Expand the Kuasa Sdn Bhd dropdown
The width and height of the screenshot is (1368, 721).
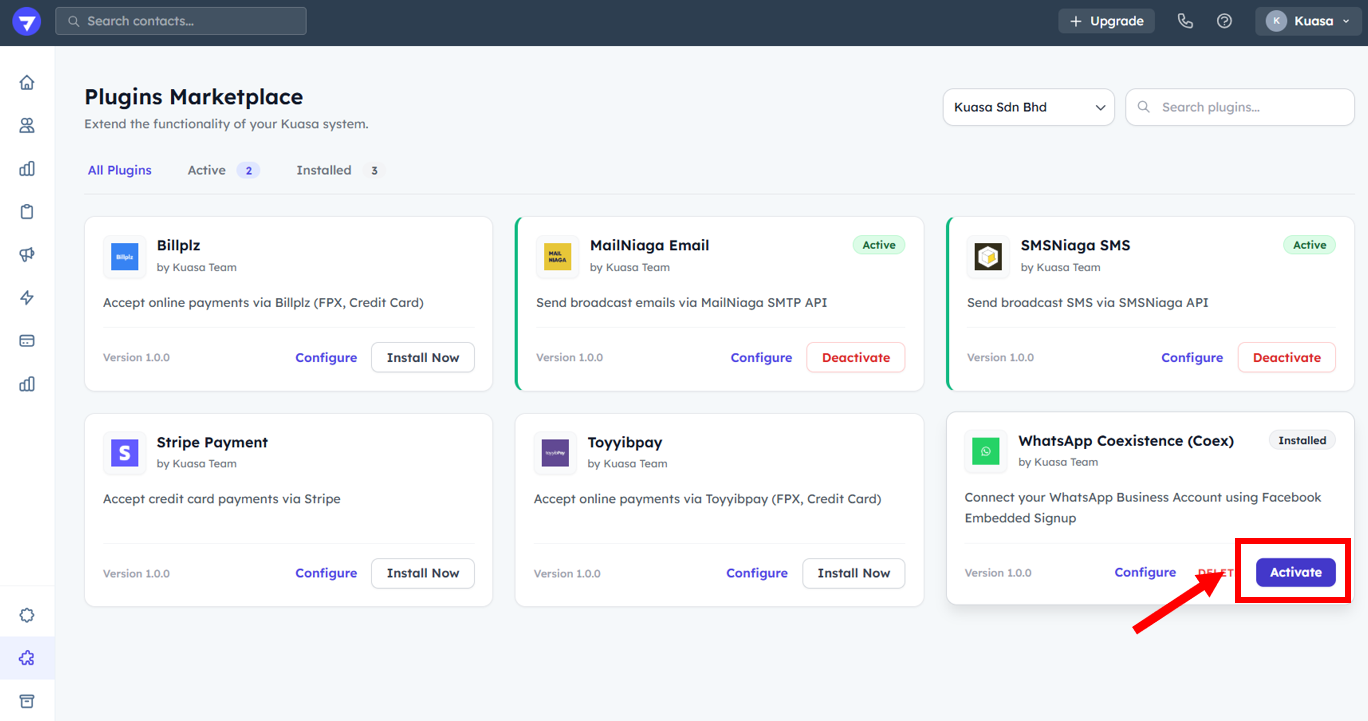(1028, 107)
